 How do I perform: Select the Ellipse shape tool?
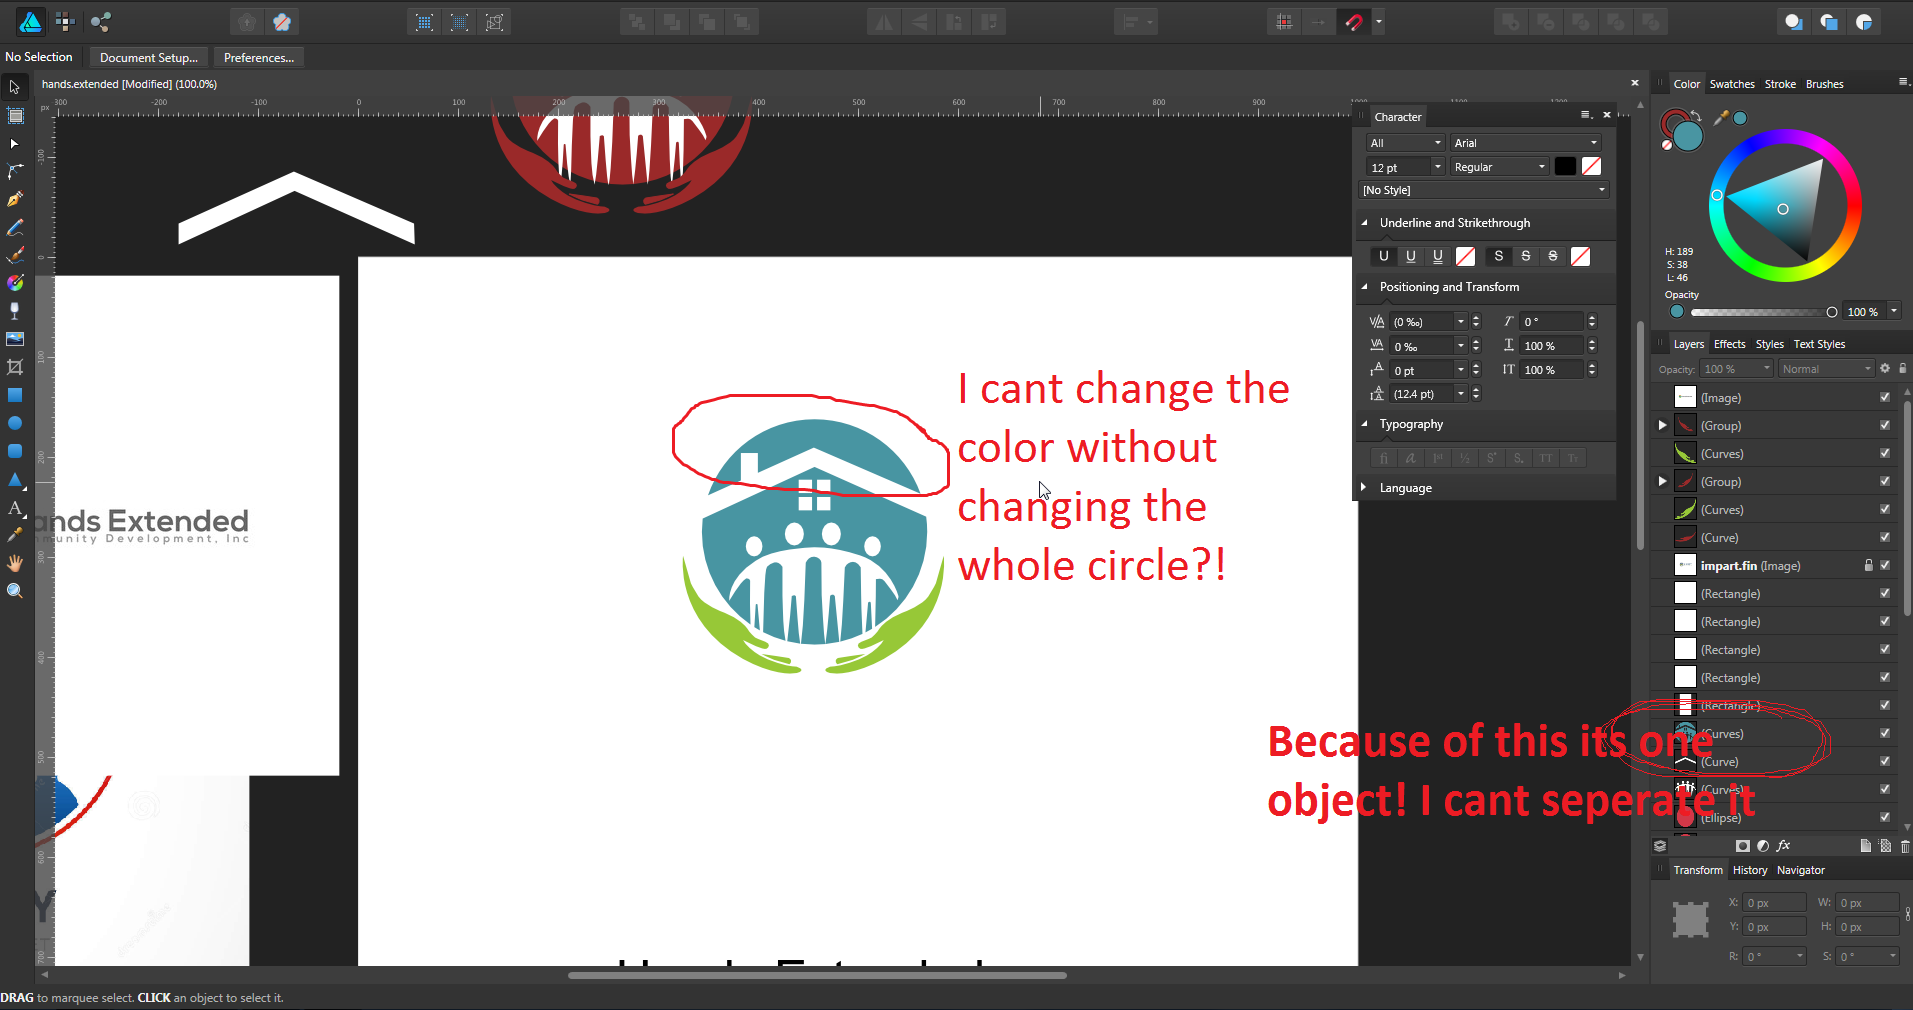pos(15,424)
